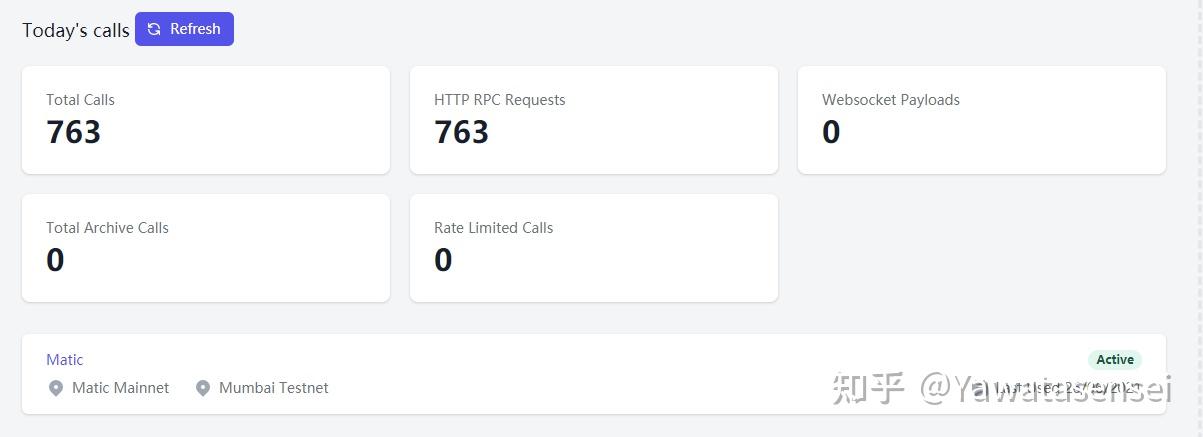Click the location pin beside Mumbai Testnet

pos(203,388)
